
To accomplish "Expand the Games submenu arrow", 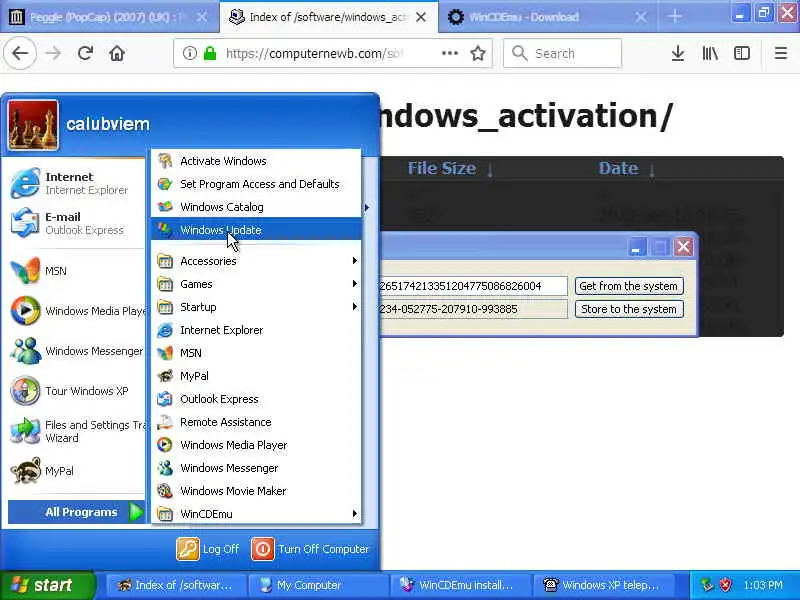I will click(x=355, y=284).
